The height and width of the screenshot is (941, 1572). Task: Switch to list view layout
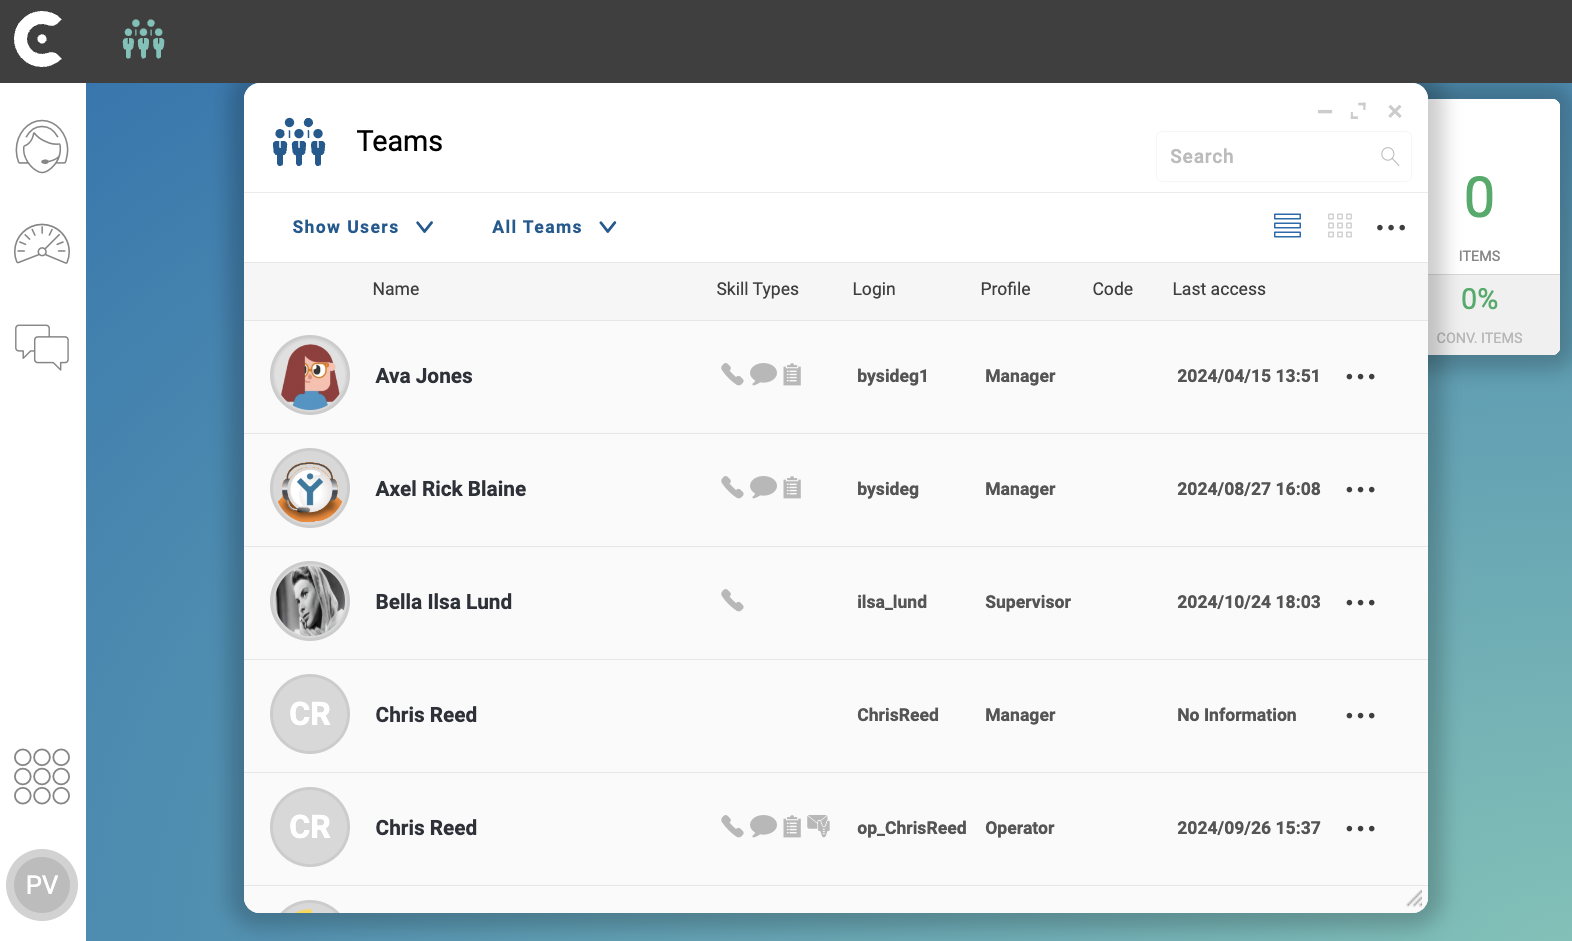(x=1287, y=226)
